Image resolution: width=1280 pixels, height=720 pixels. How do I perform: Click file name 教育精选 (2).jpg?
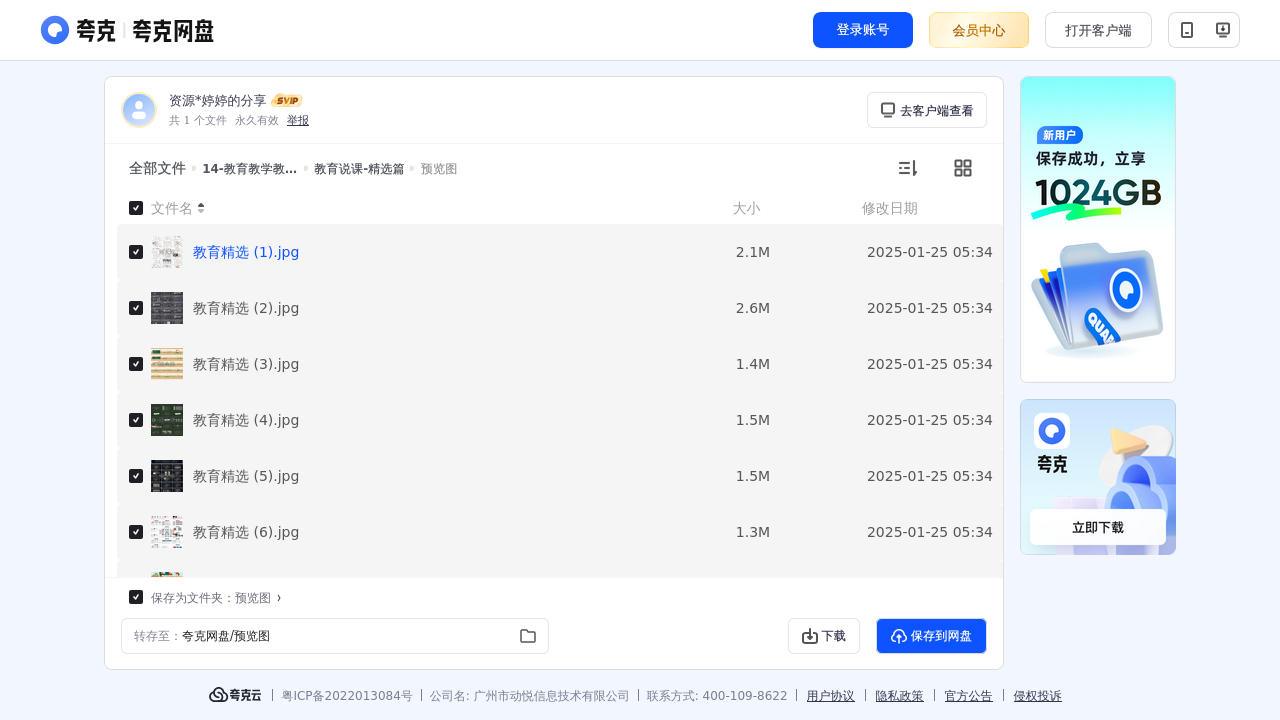pyautogui.click(x=246, y=308)
